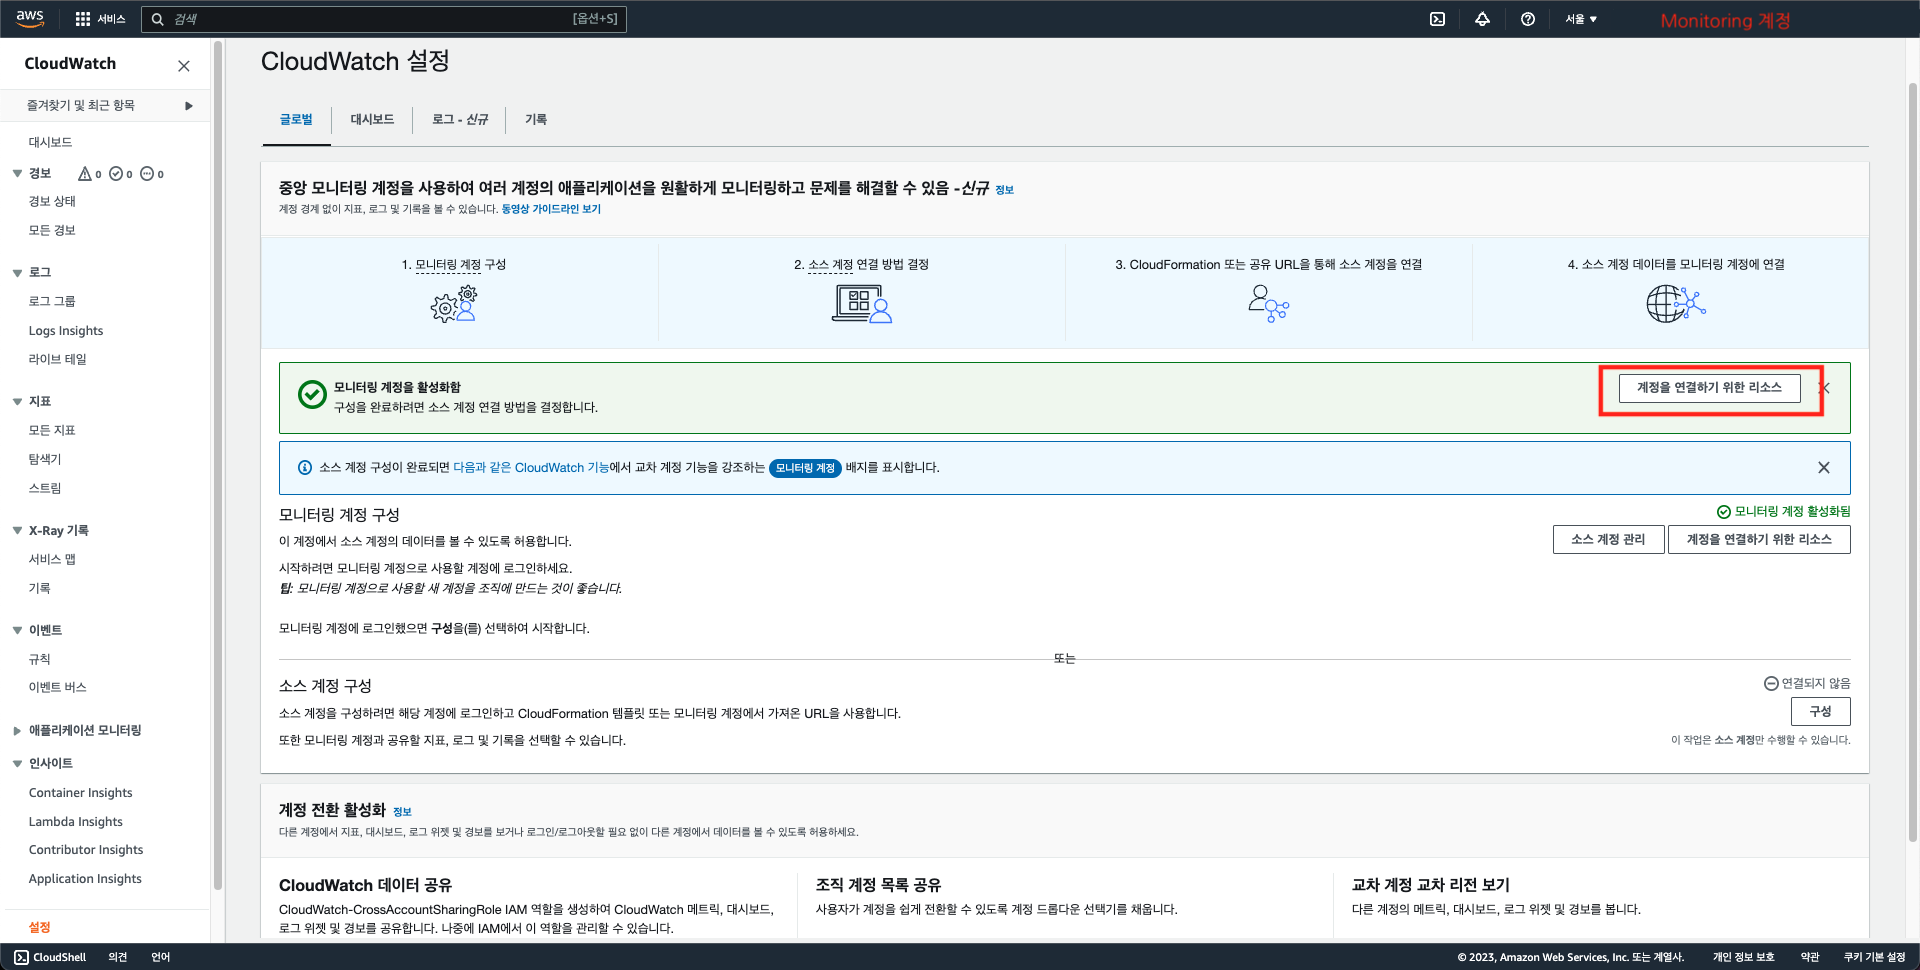Click the AWS logo
Screen dimensions: 1920x970
click(29, 18)
